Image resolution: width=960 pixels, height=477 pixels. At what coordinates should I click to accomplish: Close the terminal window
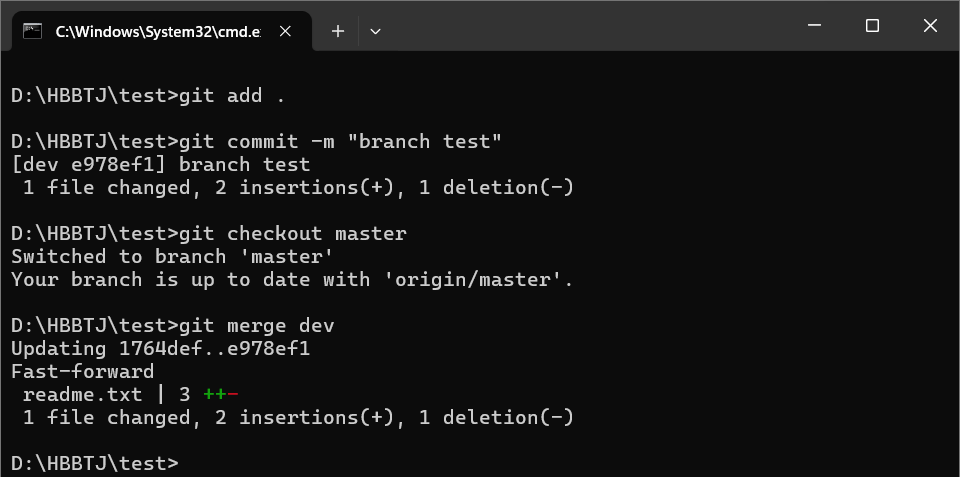click(x=930, y=26)
